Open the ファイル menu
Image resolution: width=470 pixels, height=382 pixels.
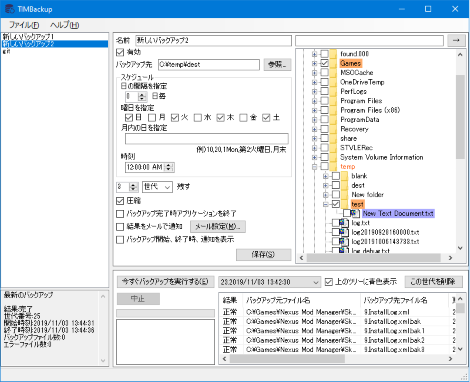[x=24, y=25]
